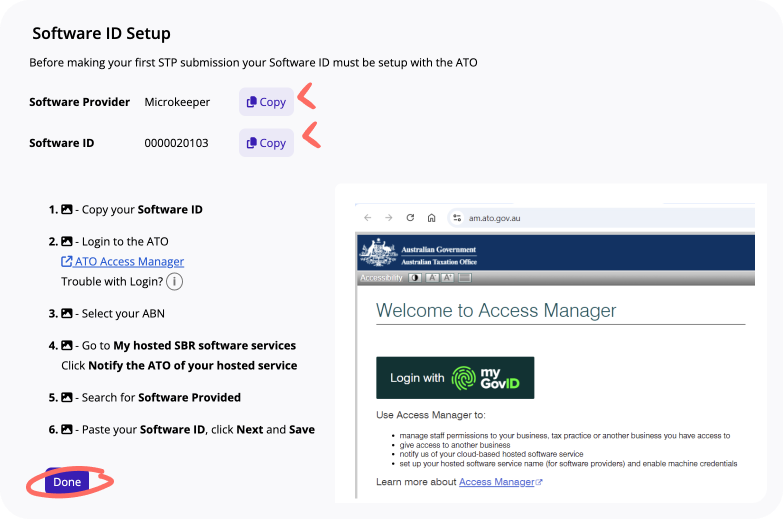783x519 pixels.
Task: Open the ATO Access Manager link
Action: tap(123, 261)
